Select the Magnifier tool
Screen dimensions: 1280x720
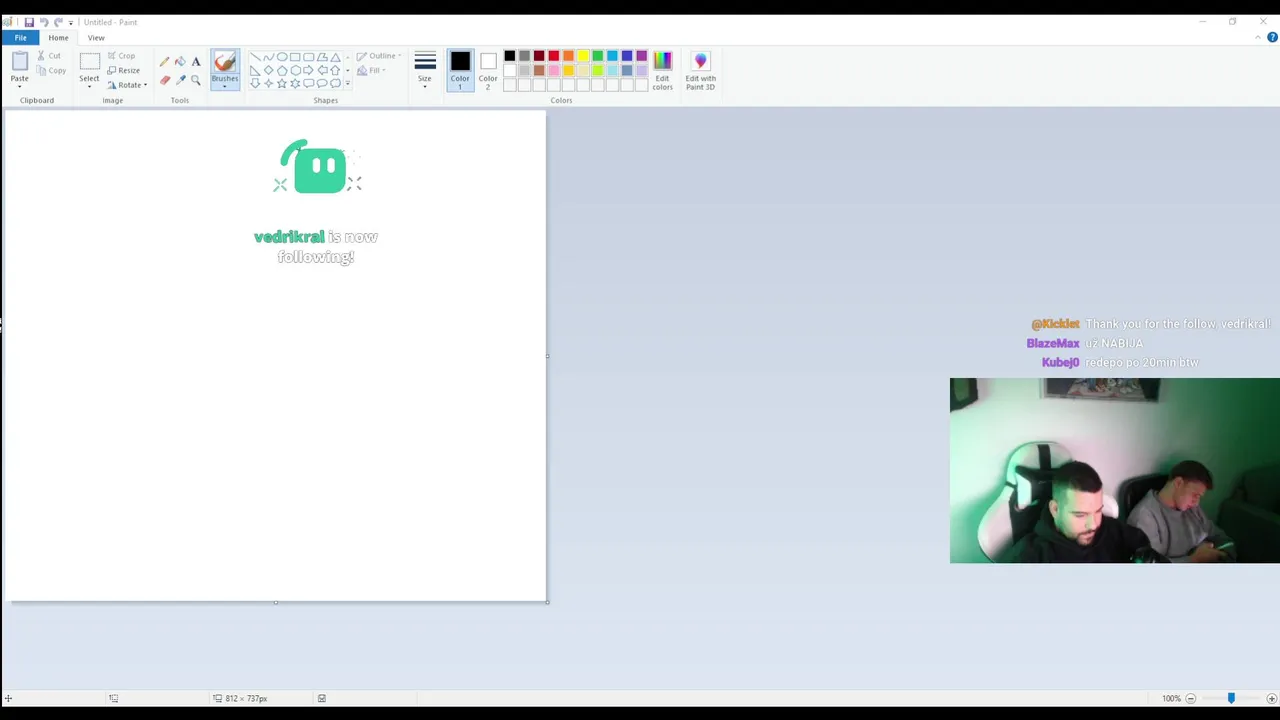pyautogui.click(x=196, y=80)
